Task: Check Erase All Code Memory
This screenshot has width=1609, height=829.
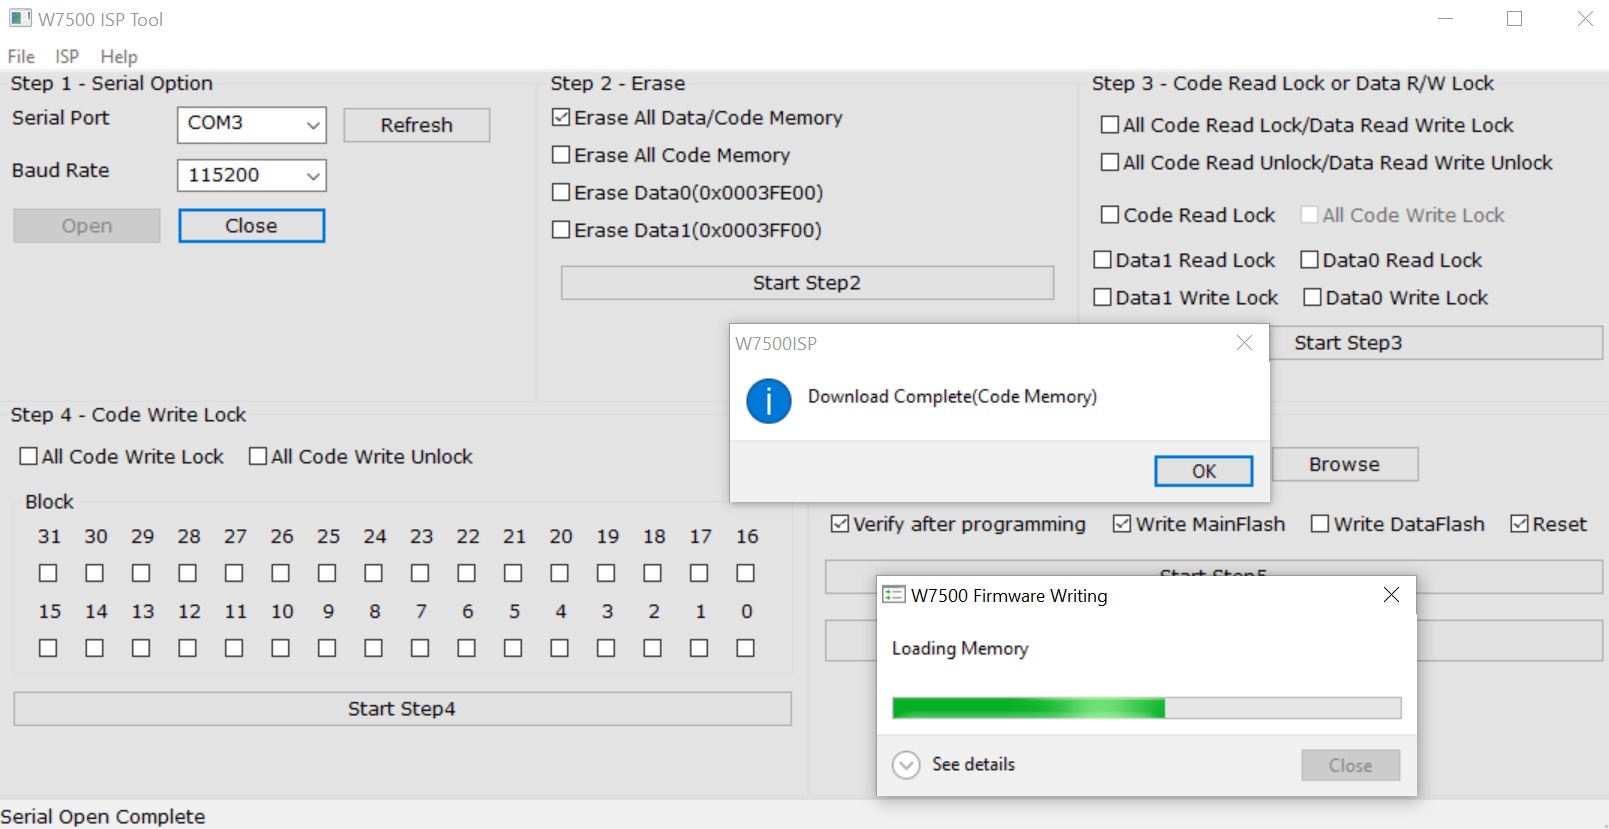Action: point(561,155)
